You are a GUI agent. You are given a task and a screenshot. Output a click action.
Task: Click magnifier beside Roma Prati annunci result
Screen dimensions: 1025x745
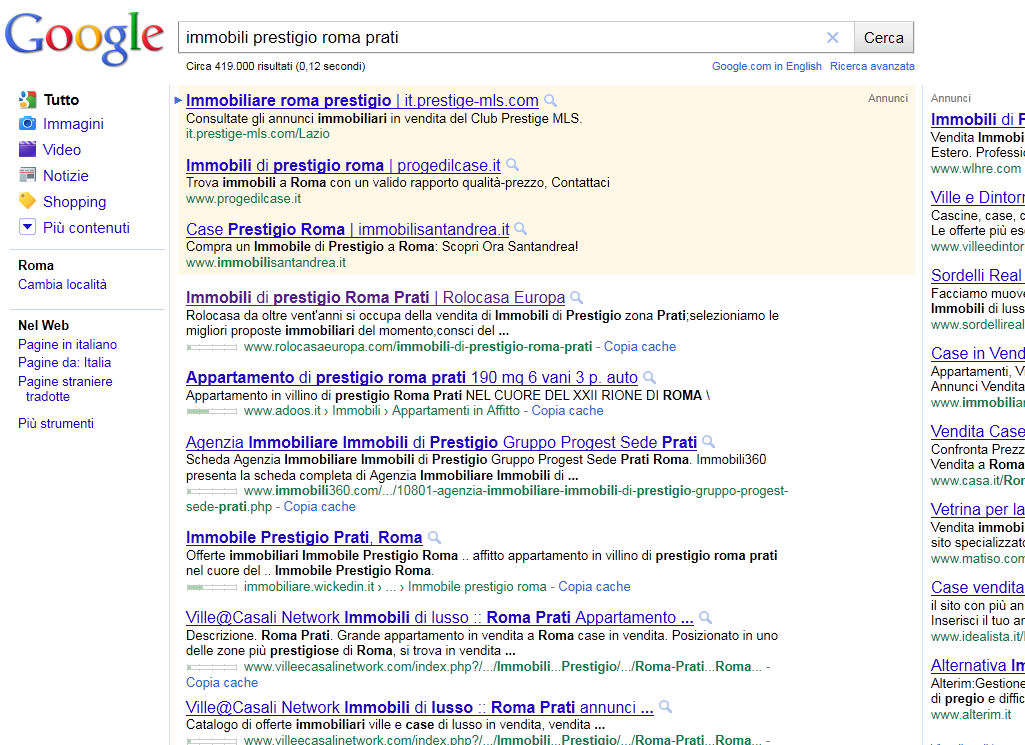(x=665, y=707)
